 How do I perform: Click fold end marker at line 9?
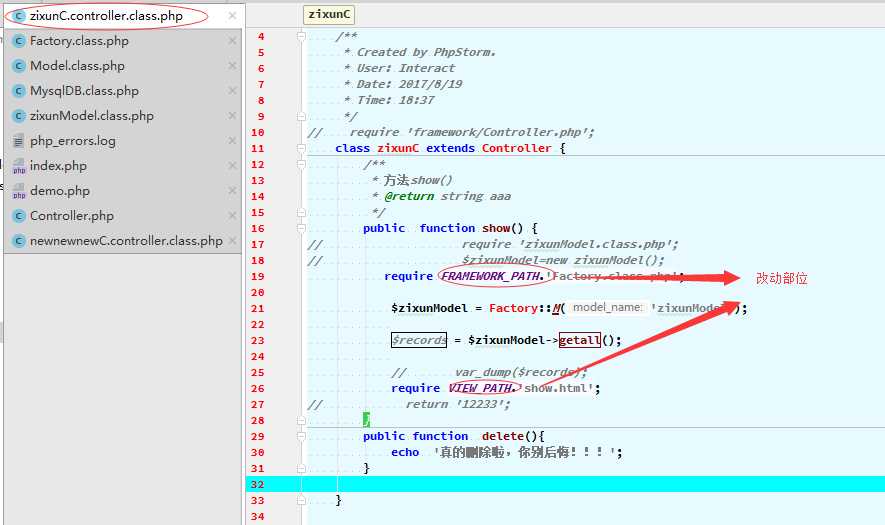click(301, 116)
